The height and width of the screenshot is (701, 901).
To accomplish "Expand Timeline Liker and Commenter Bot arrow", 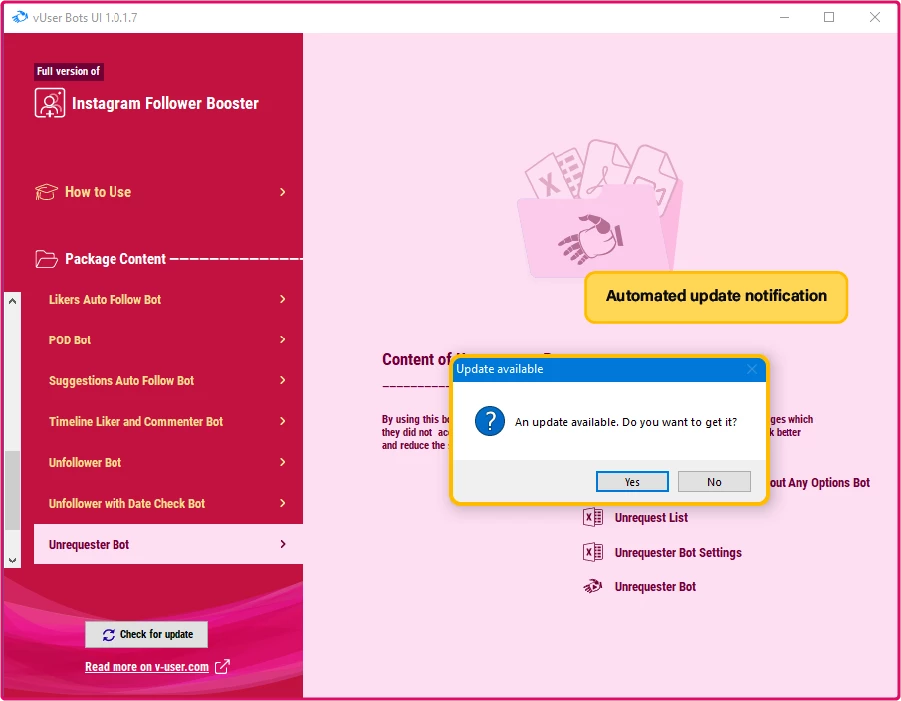I will pyautogui.click(x=283, y=421).
